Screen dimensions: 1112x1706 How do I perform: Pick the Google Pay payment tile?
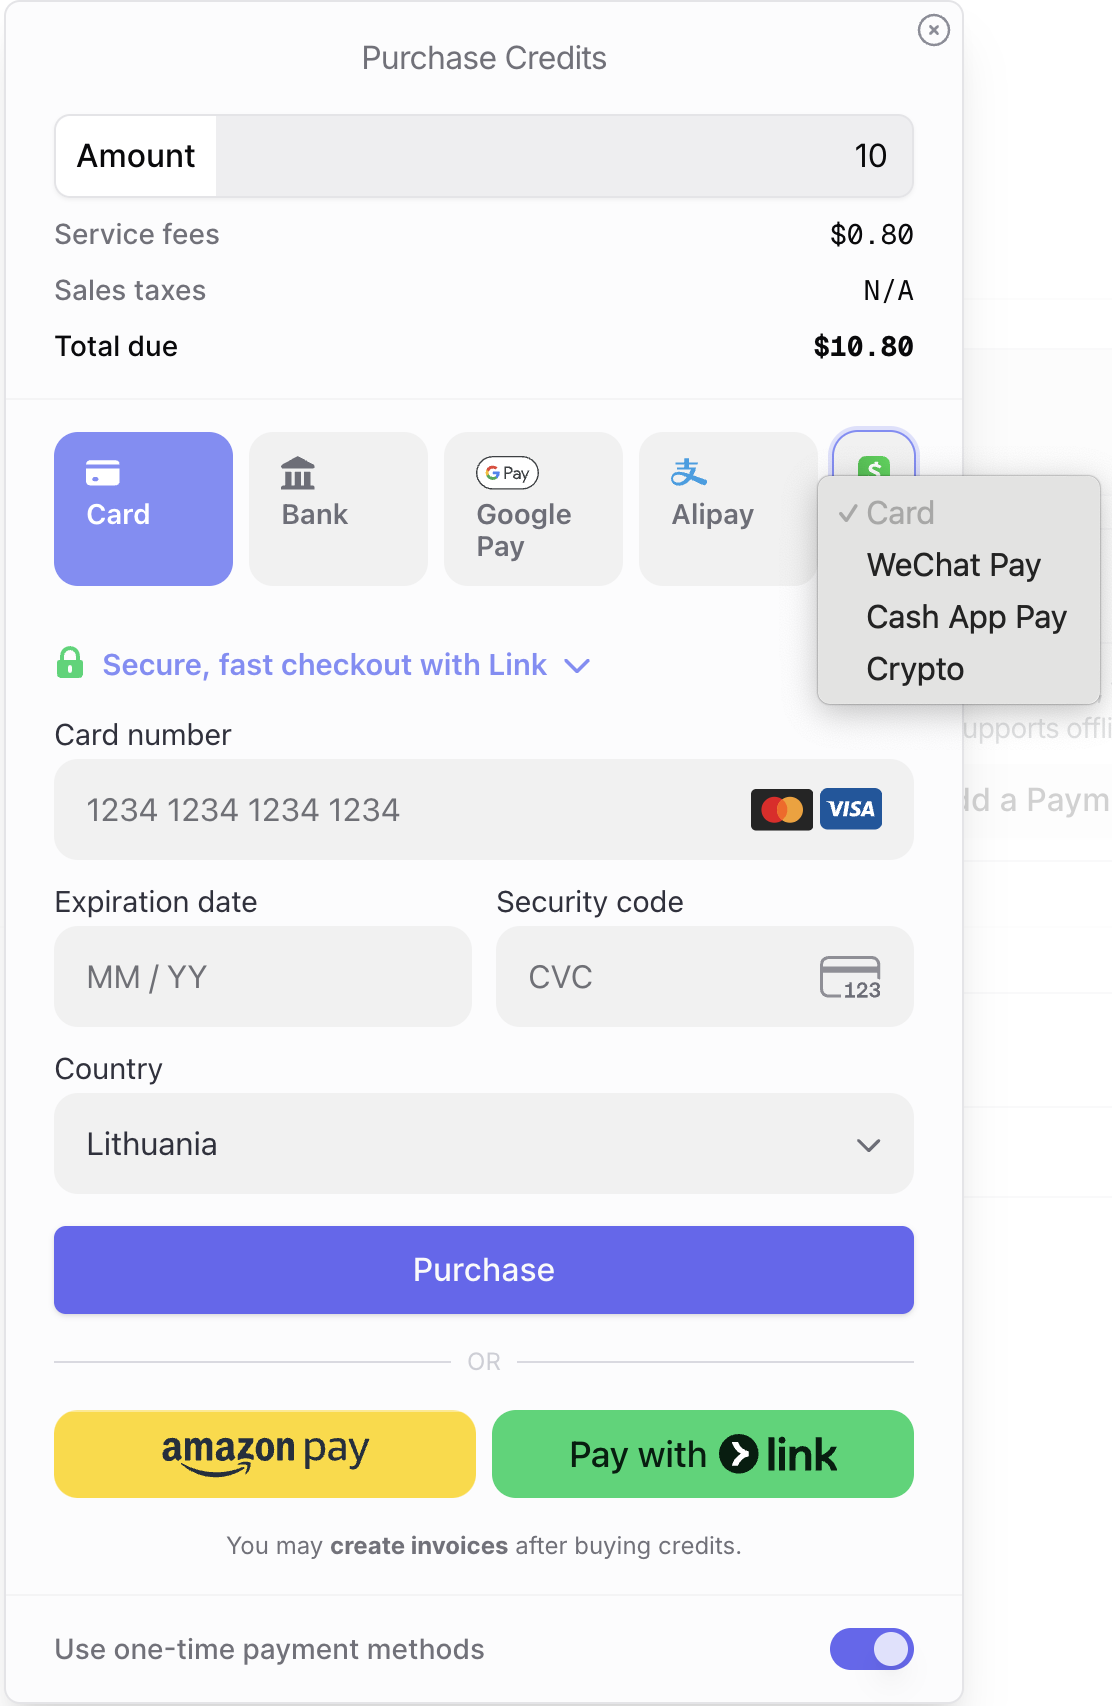pyautogui.click(x=533, y=509)
